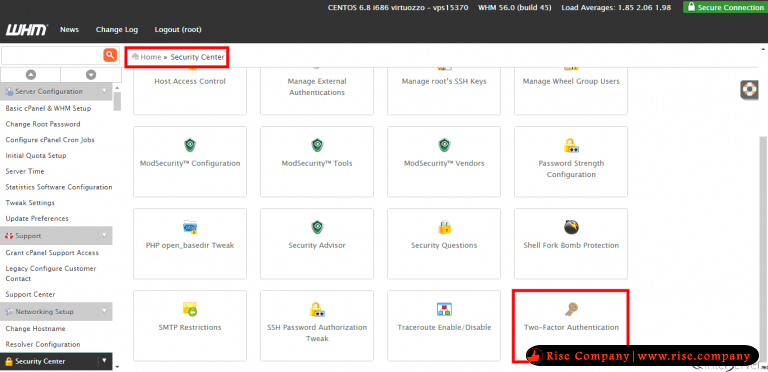Open Configure cPanel Cron Jobs
This screenshot has width=768, height=372.
pos(50,140)
